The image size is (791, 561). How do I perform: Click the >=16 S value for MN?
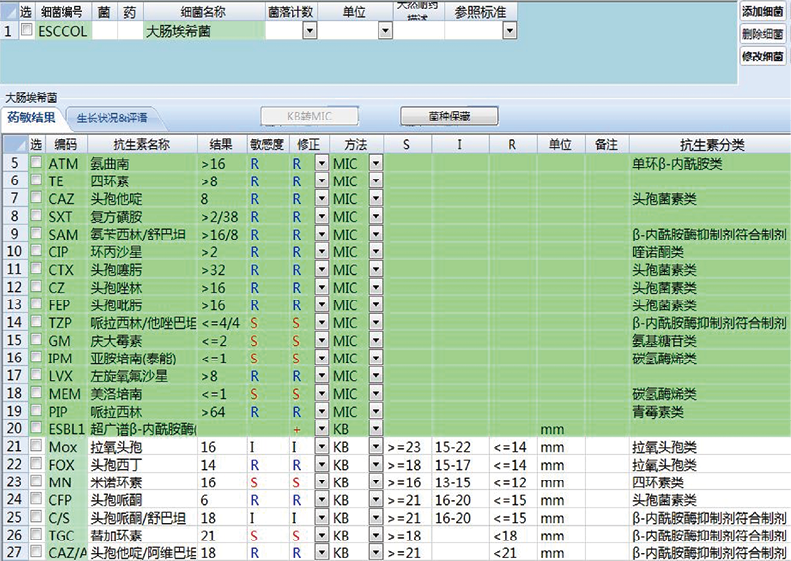point(408,482)
